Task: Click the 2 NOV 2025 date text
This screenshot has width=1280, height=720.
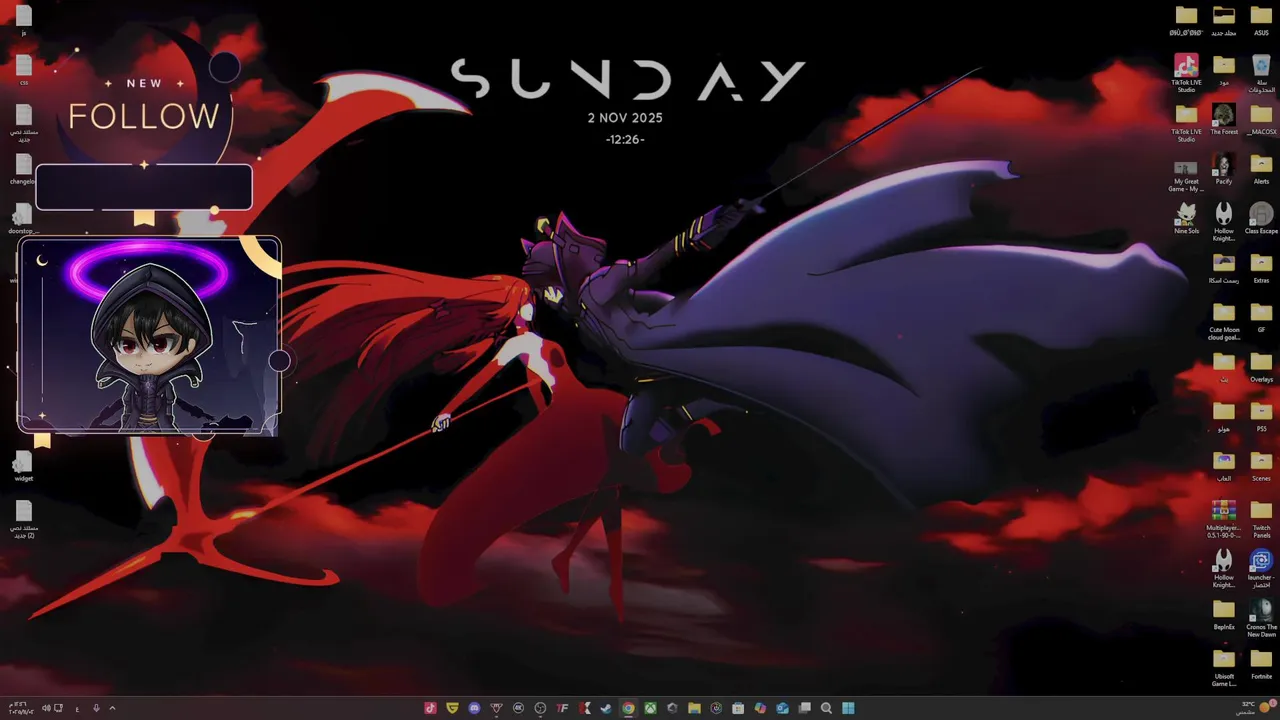Action: point(625,117)
